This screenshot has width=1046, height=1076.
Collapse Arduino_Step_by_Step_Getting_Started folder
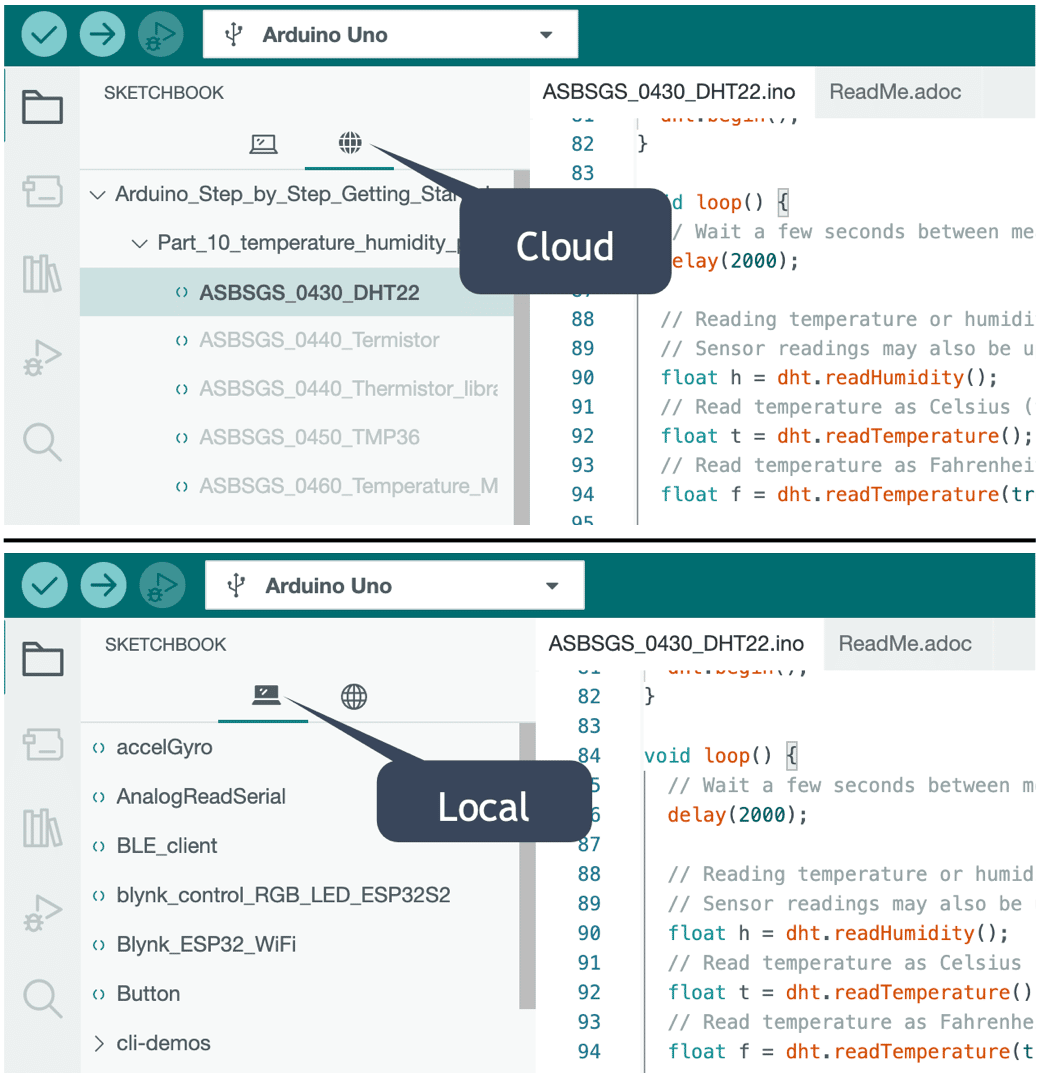click(97, 195)
